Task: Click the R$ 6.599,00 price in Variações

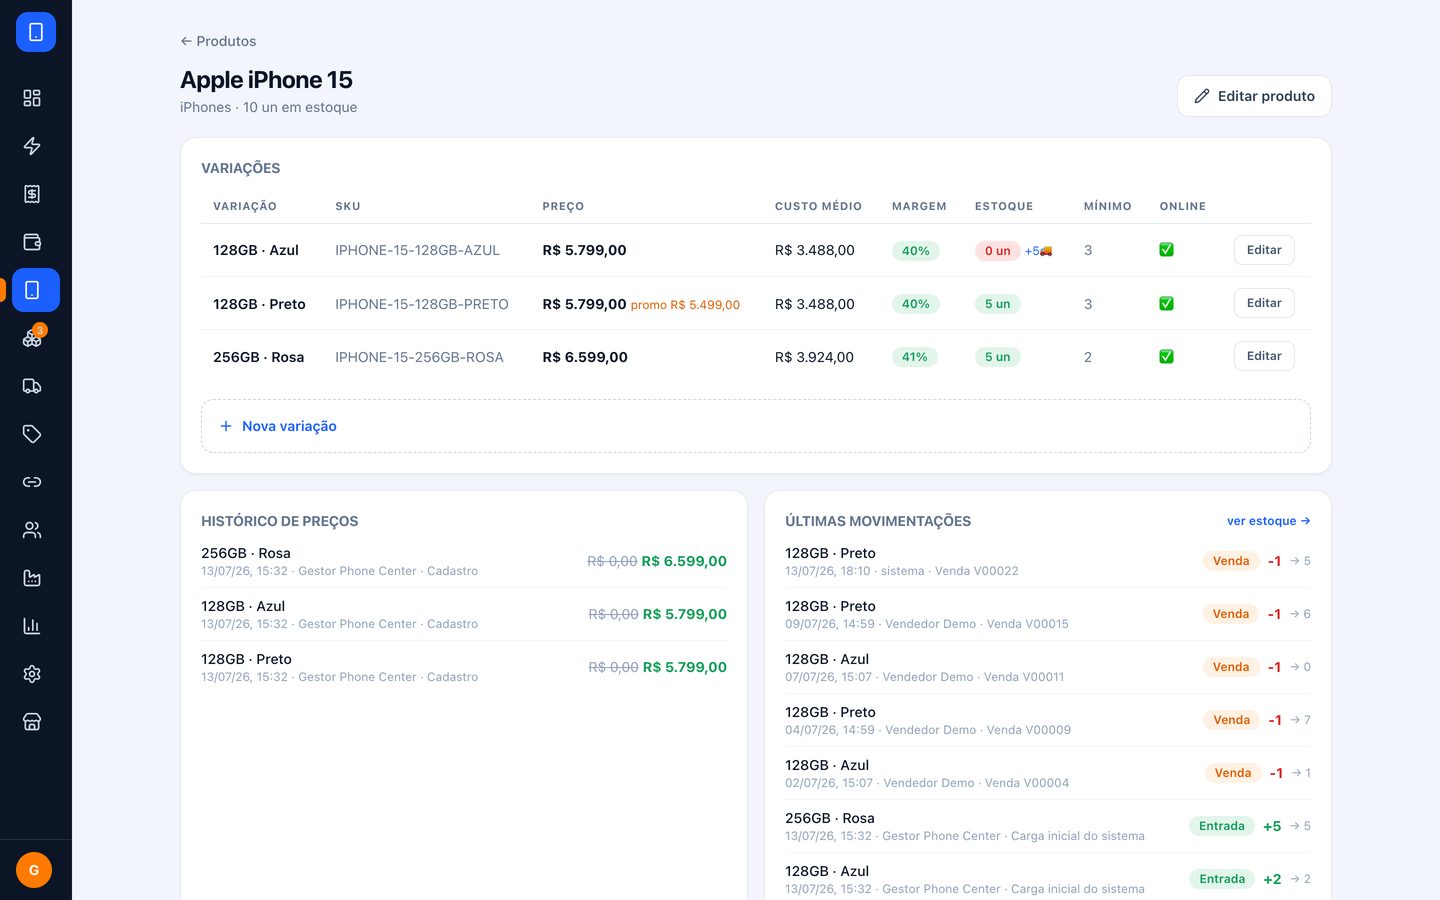Action: [585, 357]
